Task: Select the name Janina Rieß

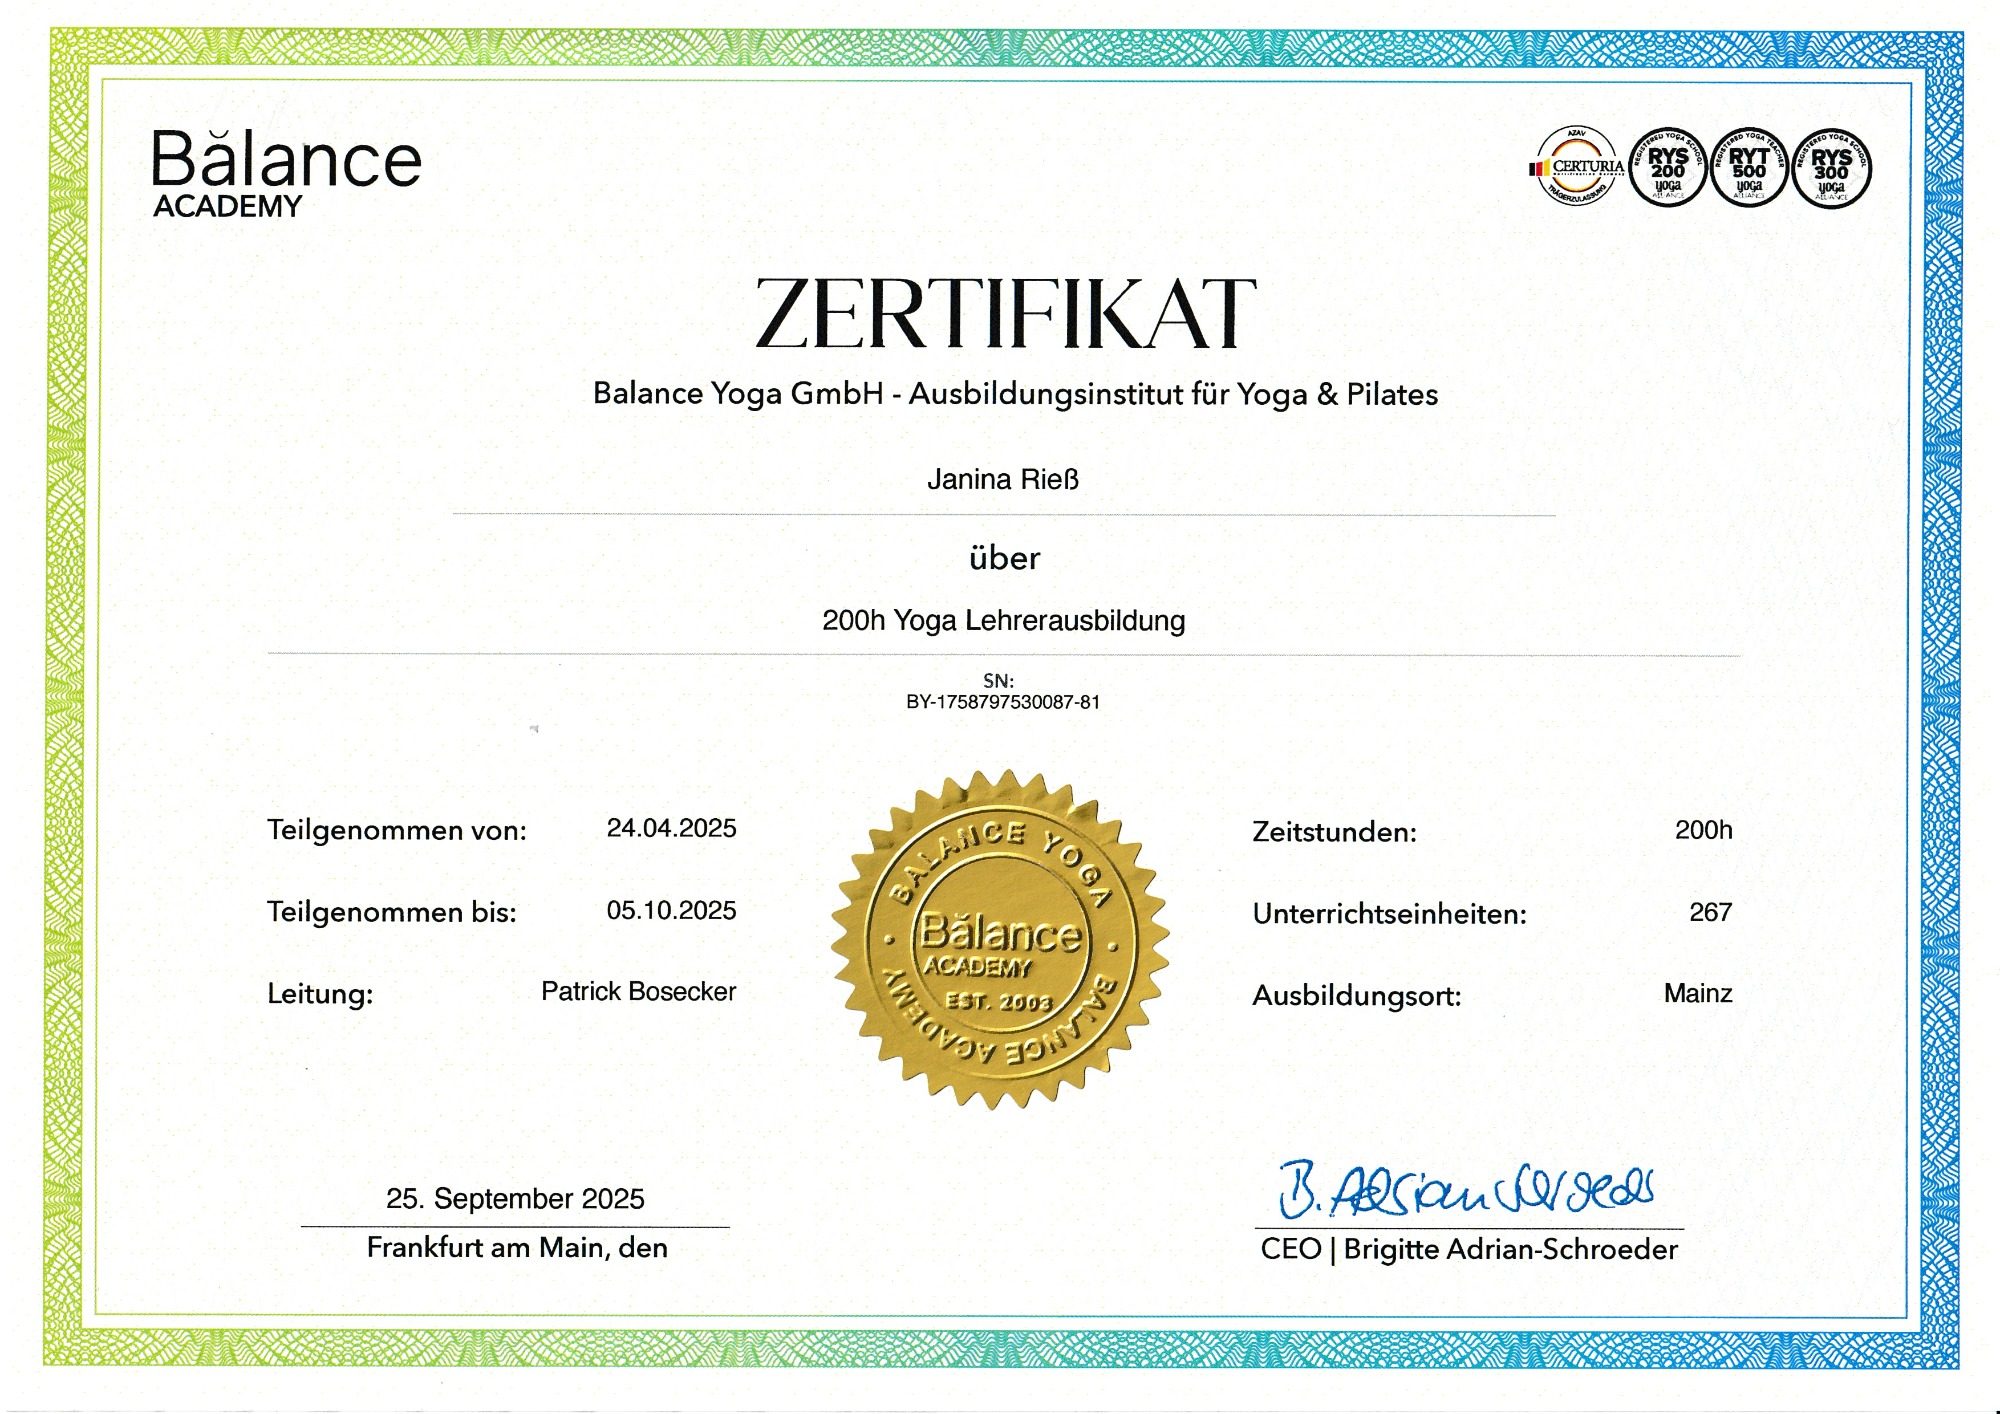Action: click(x=1003, y=480)
